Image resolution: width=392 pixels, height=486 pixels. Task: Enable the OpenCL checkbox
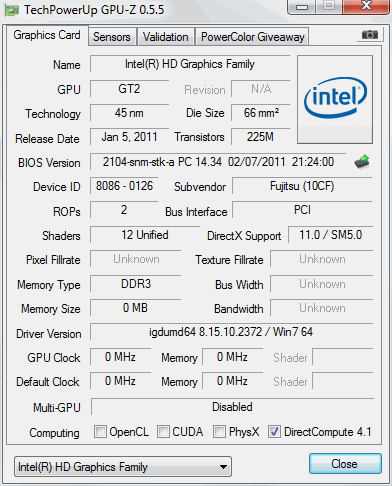click(100, 431)
